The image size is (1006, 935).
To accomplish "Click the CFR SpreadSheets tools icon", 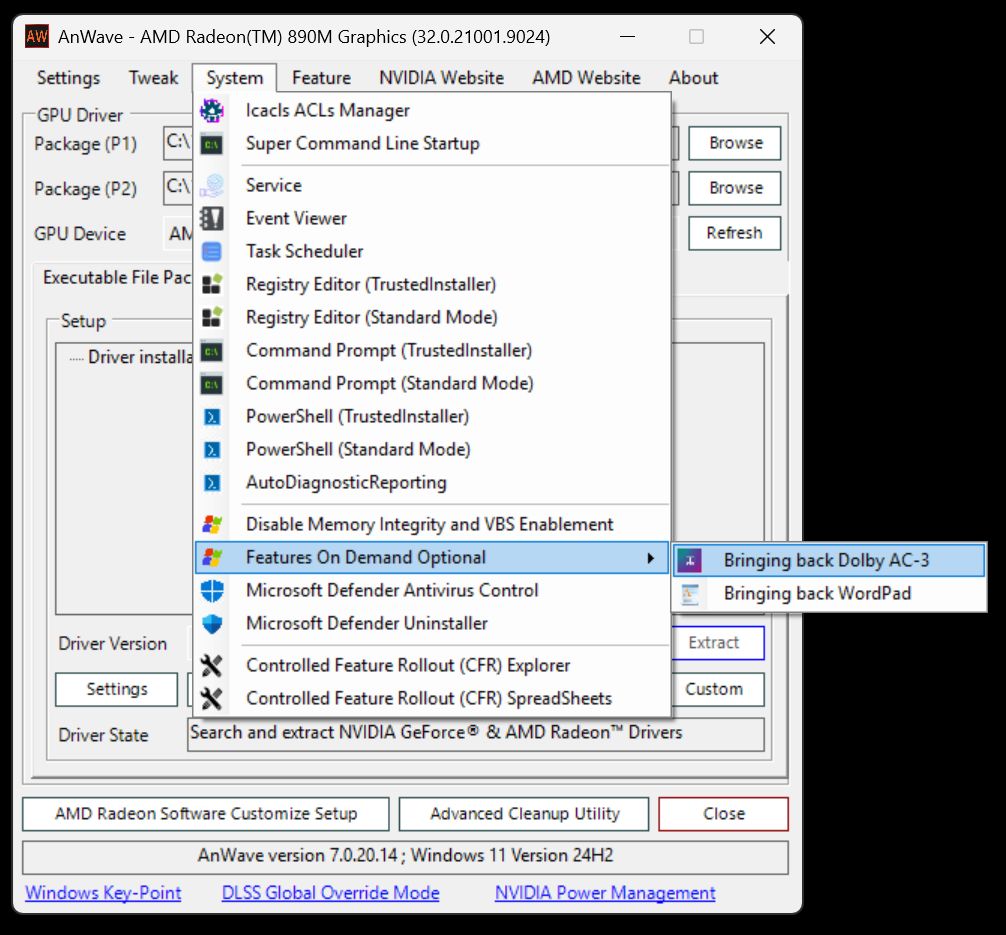I will pyautogui.click(x=212, y=698).
